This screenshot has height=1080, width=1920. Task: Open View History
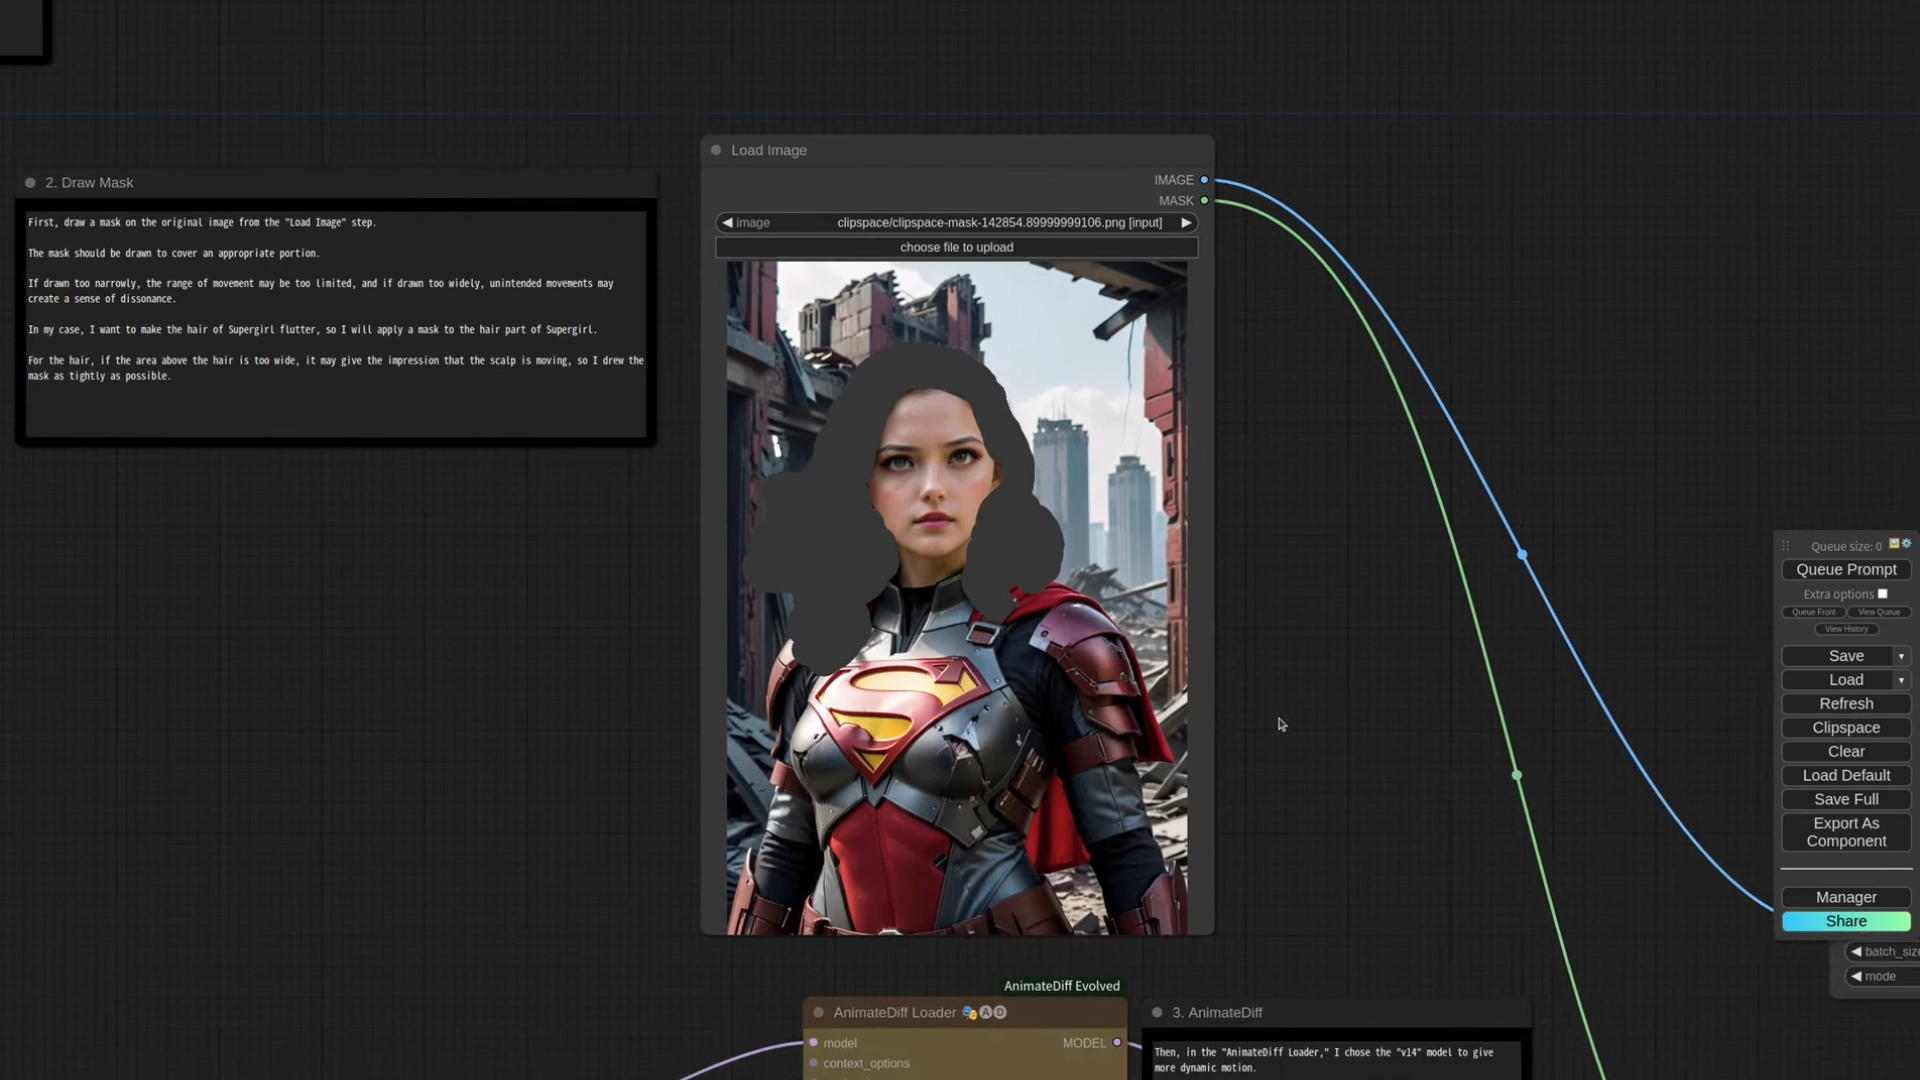point(1846,629)
